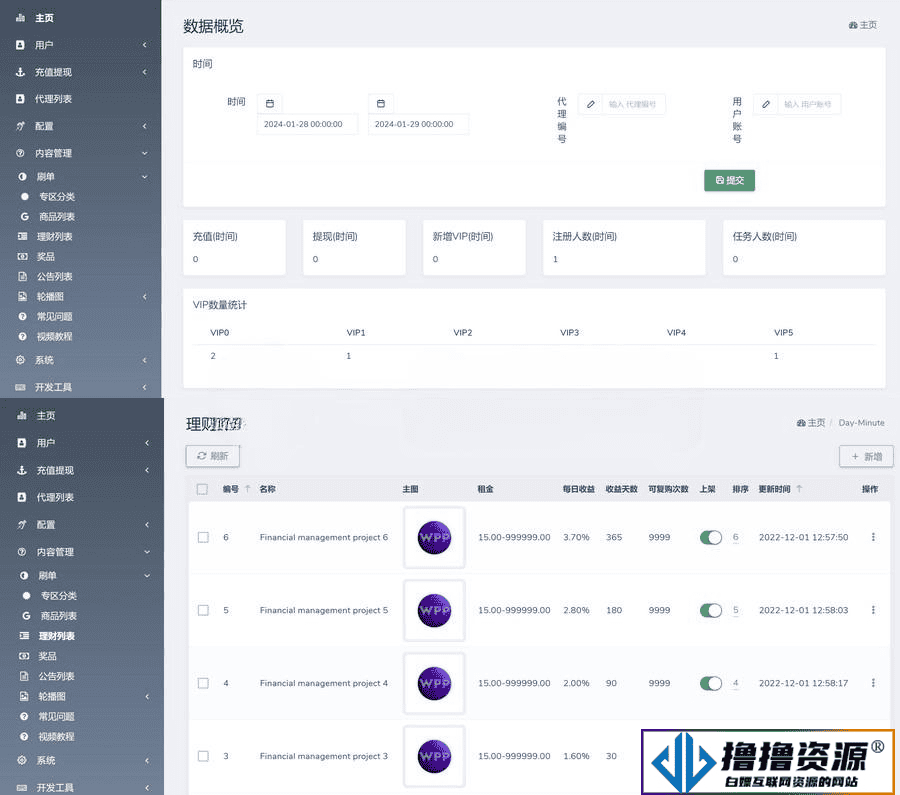Open three-dot actions for project 6 row
This screenshot has height=795, width=900.
pyautogui.click(x=873, y=537)
